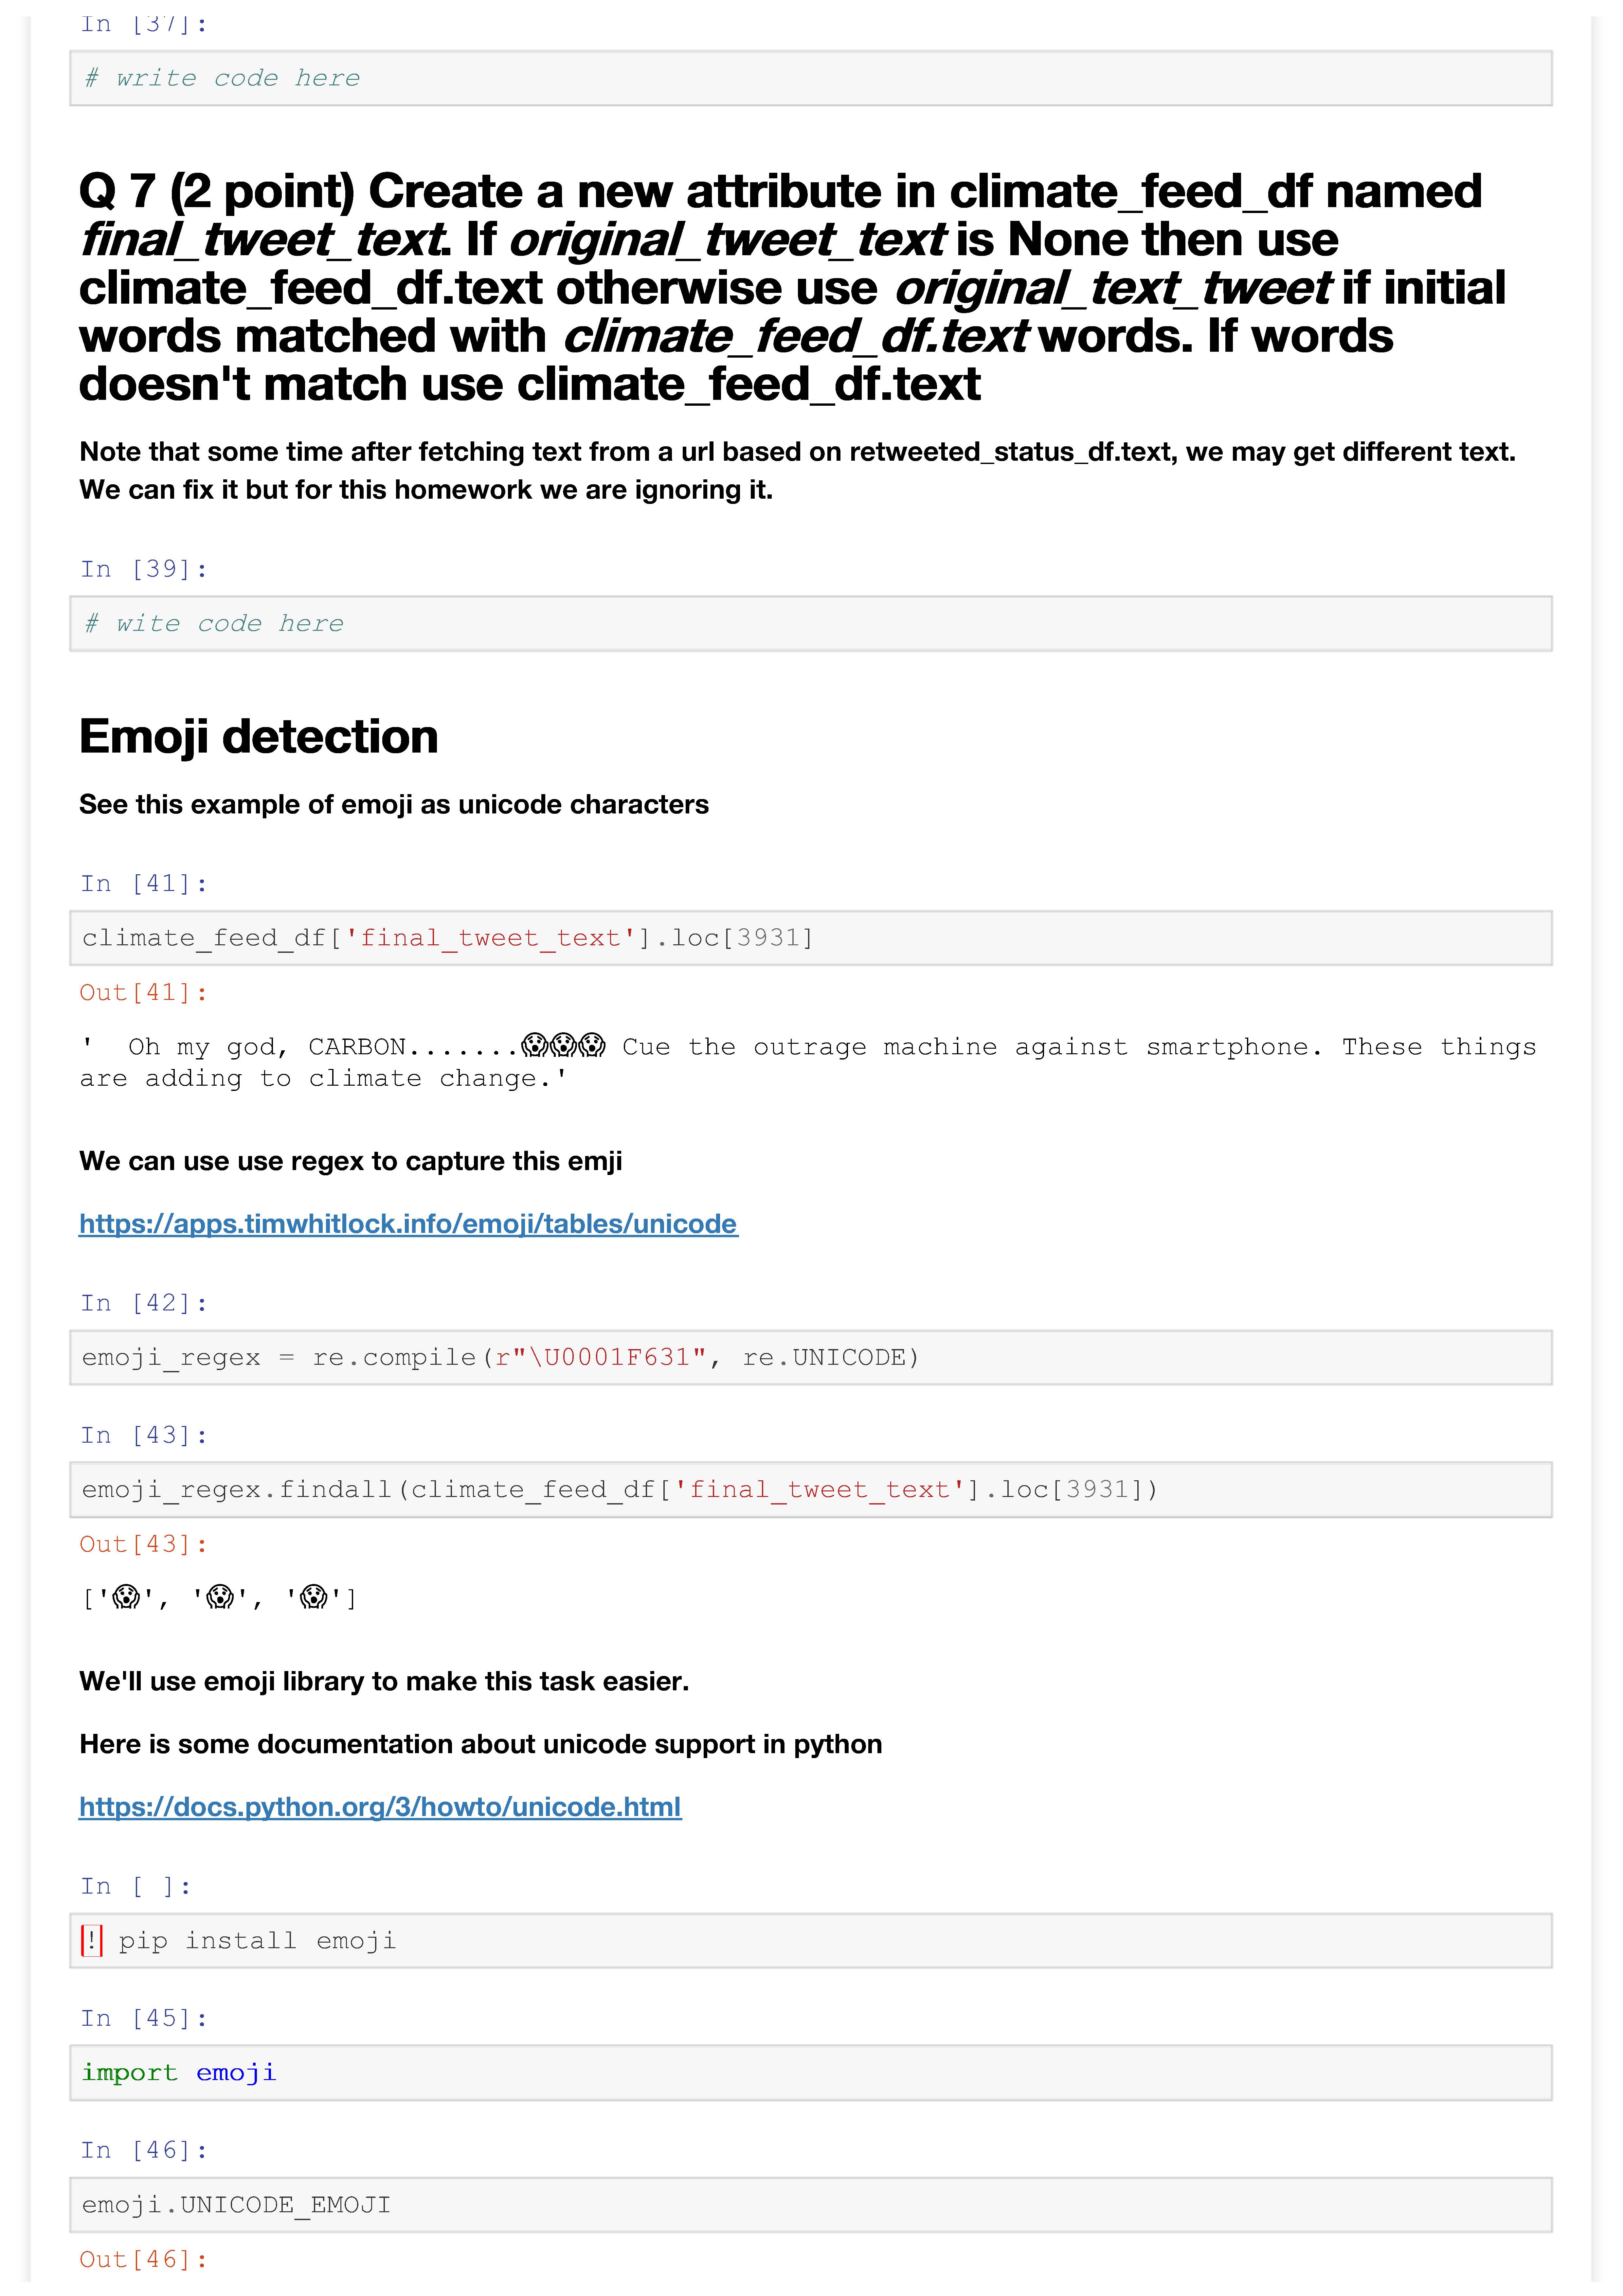Click the 'In [39]:' cell prompt
1623x2296 pixels.
(144, 569)
